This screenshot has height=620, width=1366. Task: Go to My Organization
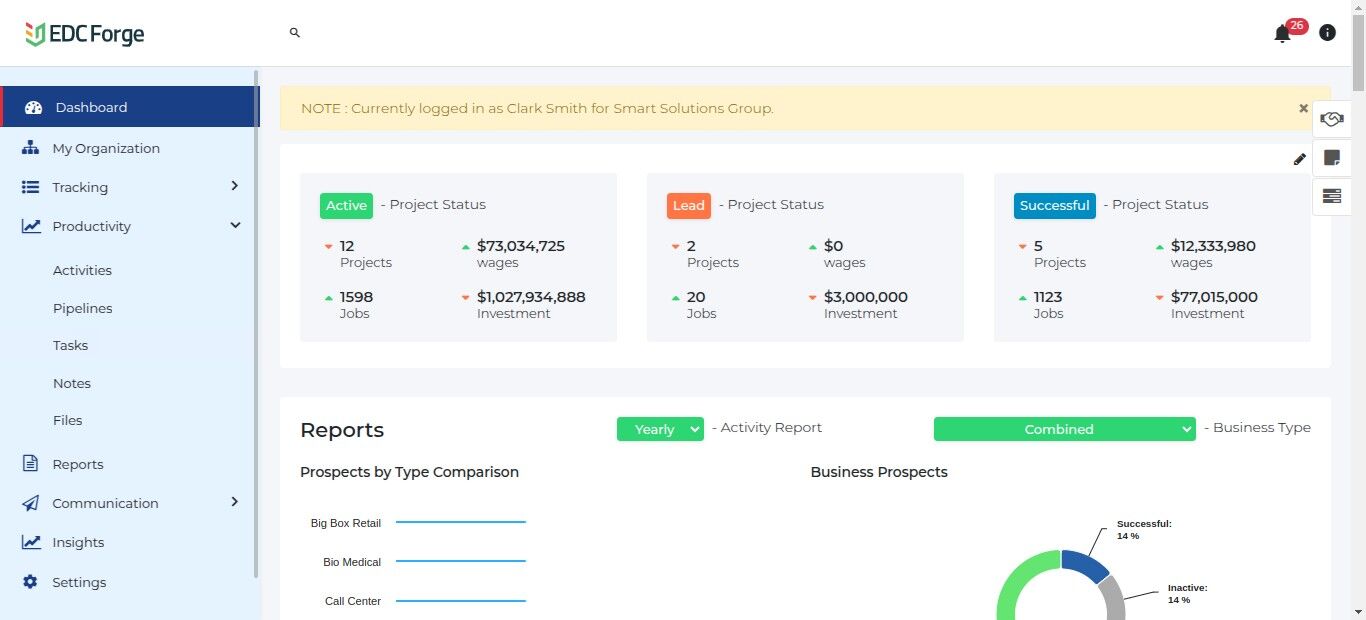(x=106, y=148)
